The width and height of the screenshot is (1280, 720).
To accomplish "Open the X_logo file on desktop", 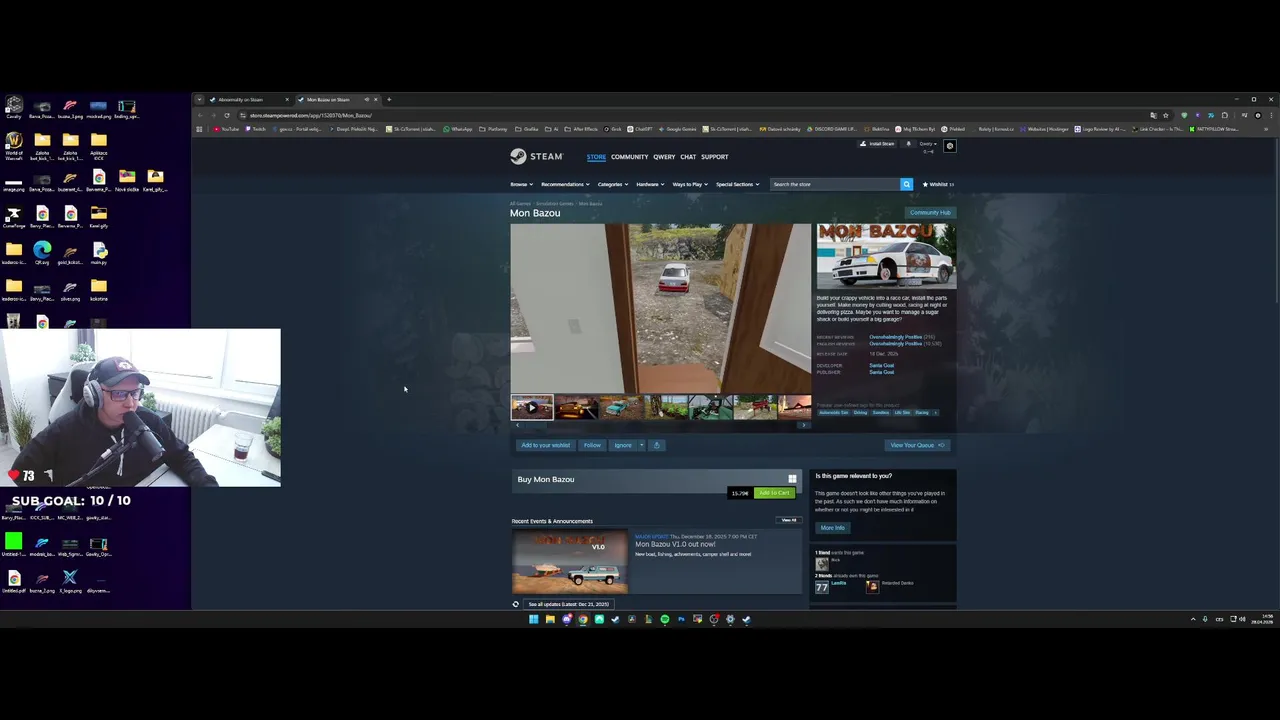I will pyautogui.click(x=70, y=581).
